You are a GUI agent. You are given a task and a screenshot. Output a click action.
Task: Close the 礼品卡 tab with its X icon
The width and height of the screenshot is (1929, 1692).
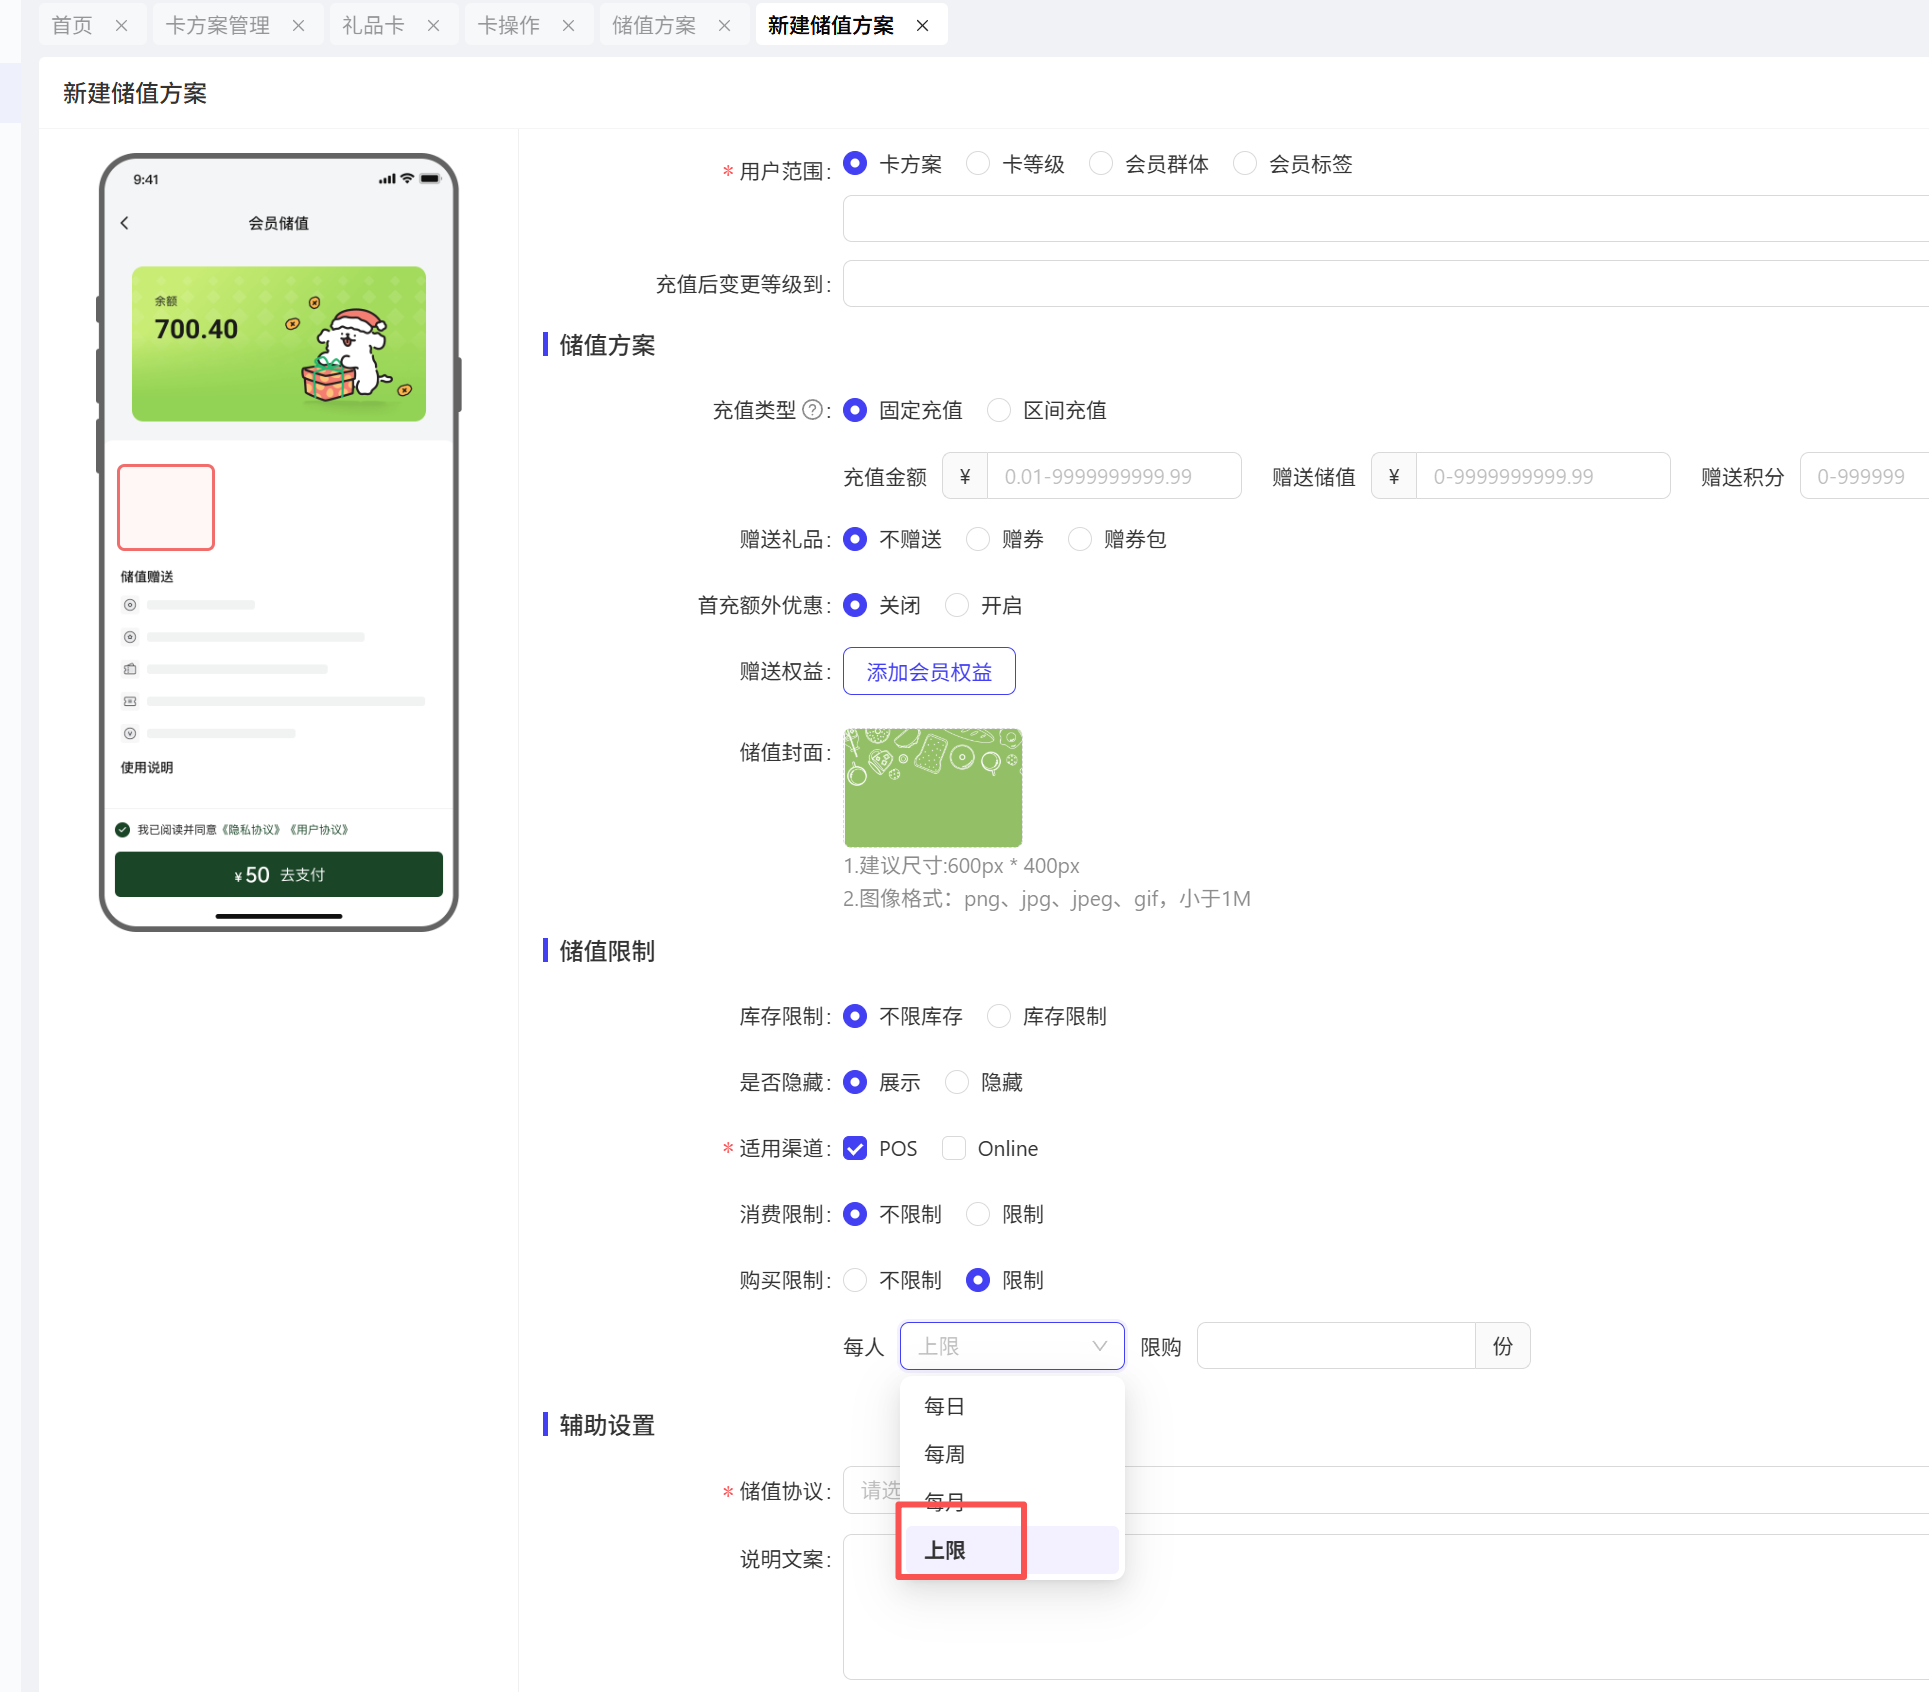(433, 26)
